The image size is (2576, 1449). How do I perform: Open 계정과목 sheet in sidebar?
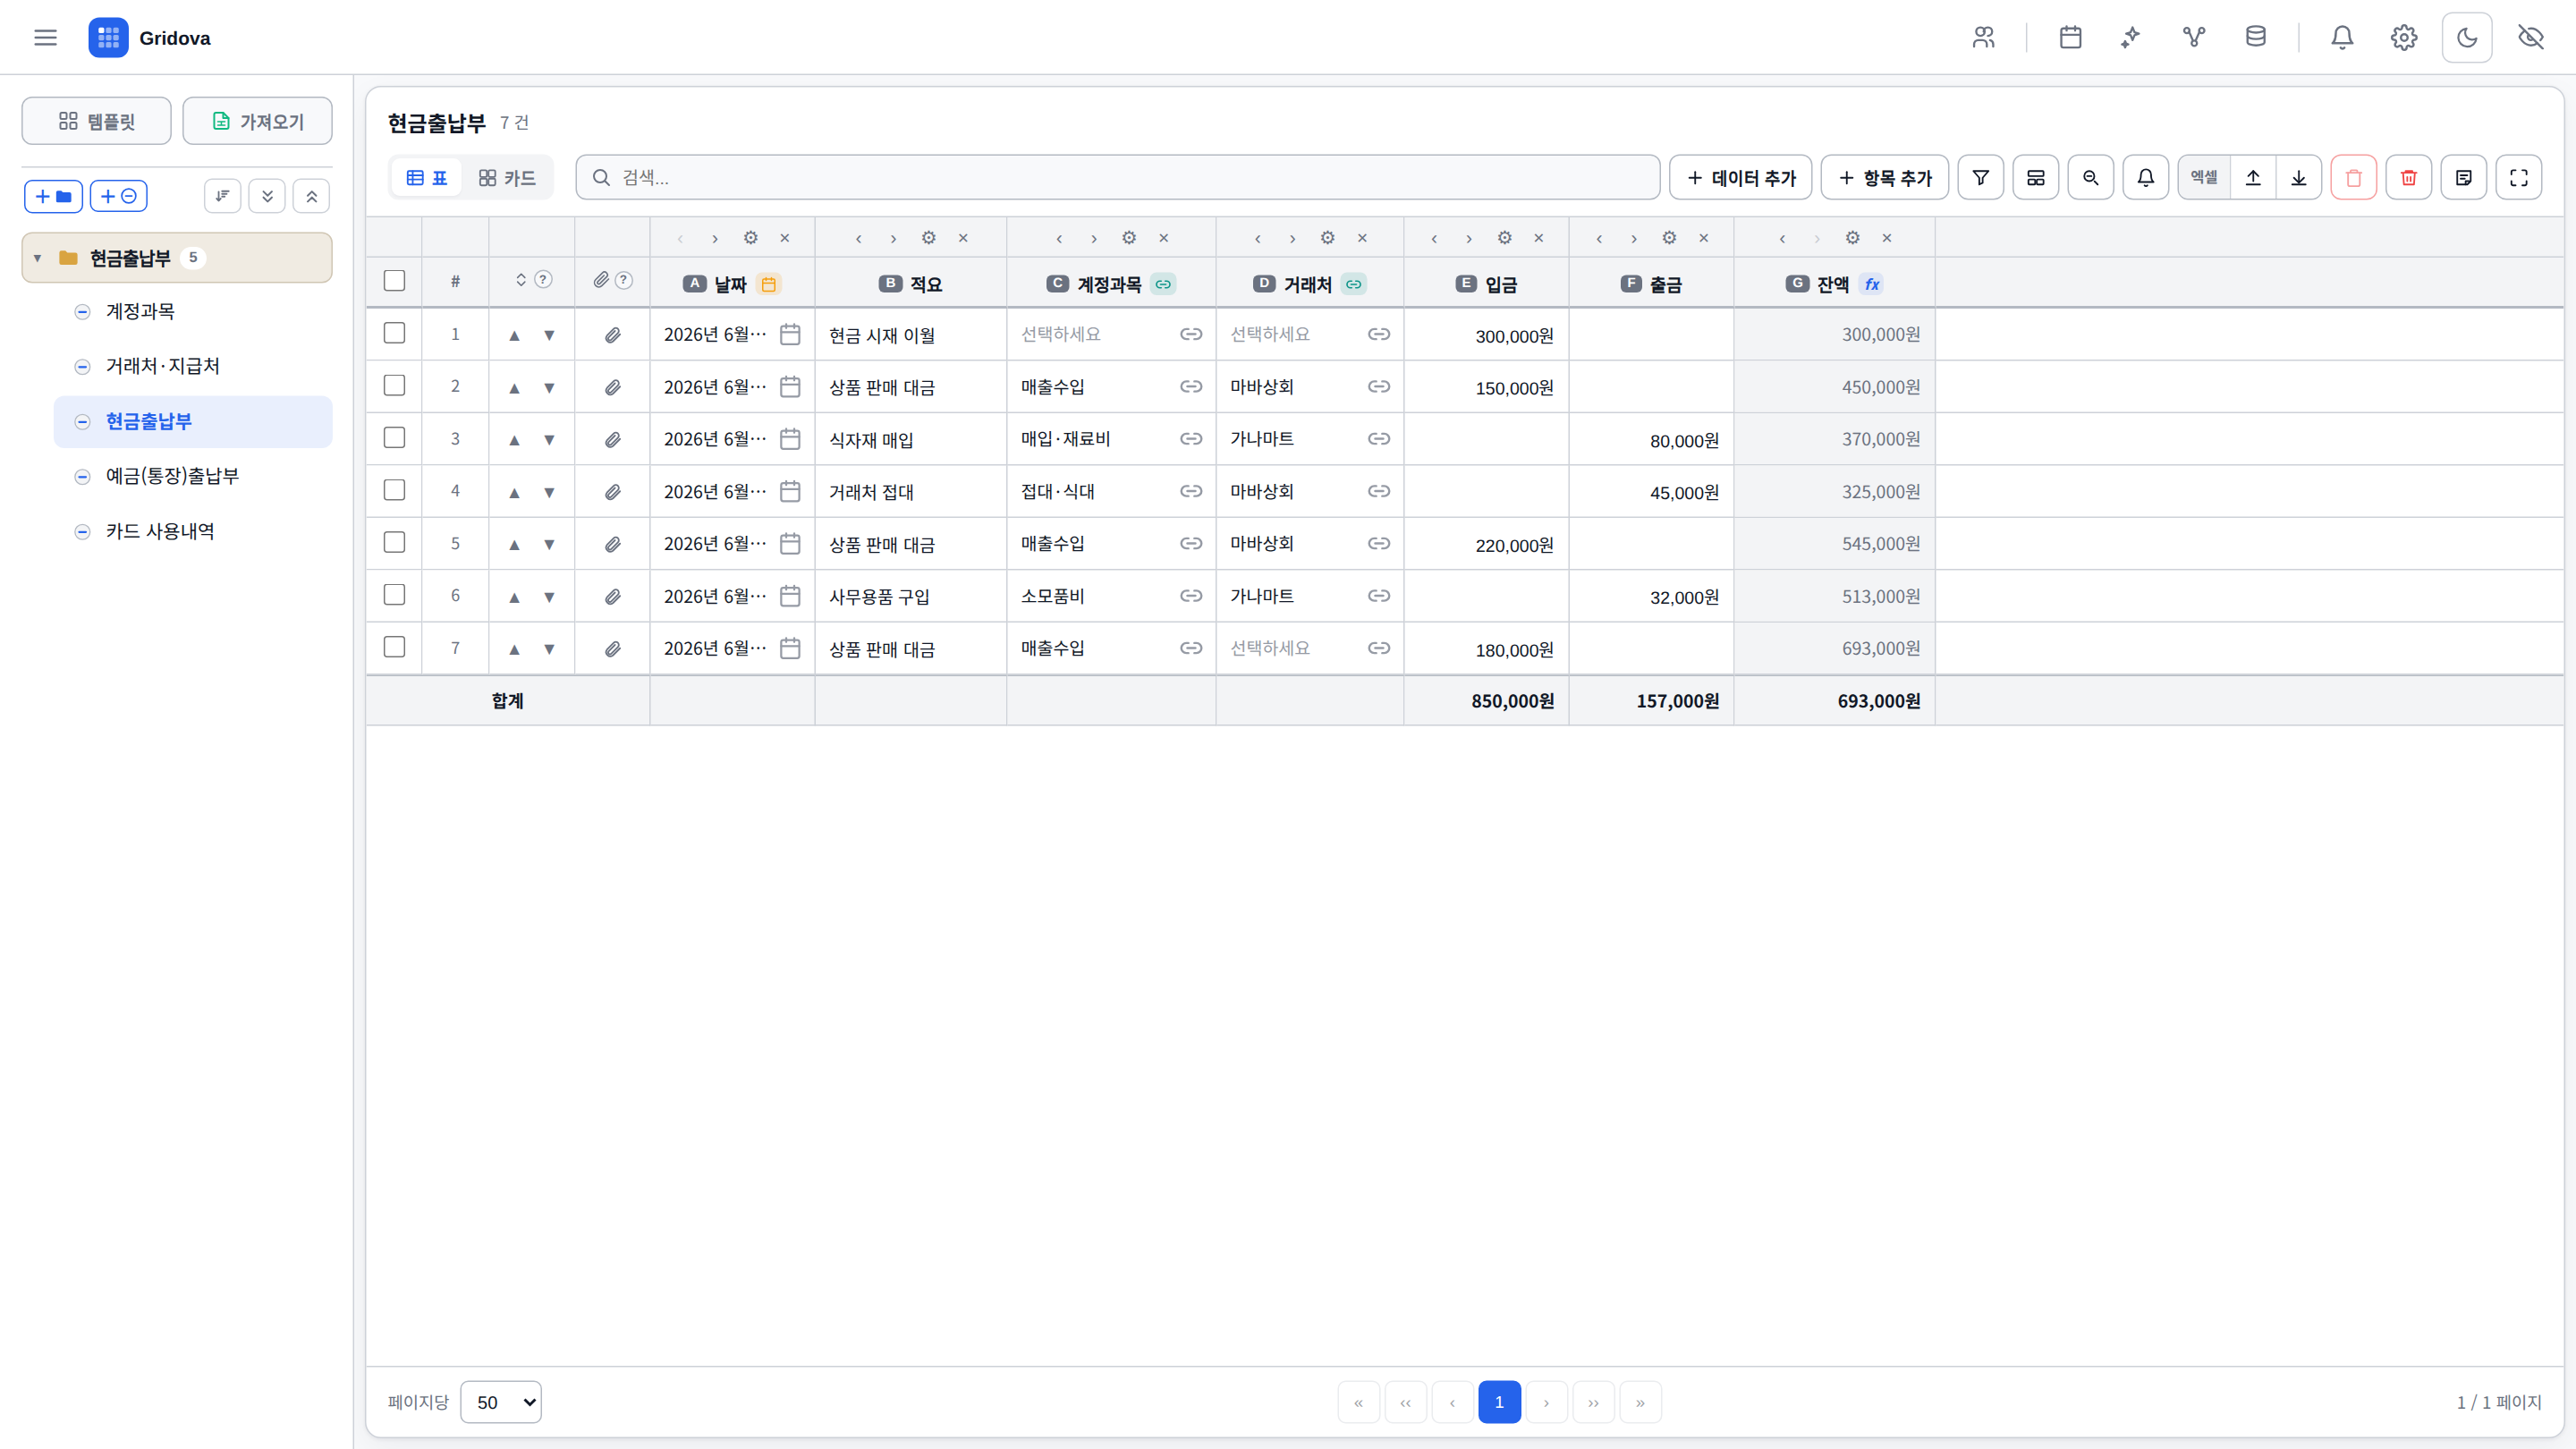(193, 312)
